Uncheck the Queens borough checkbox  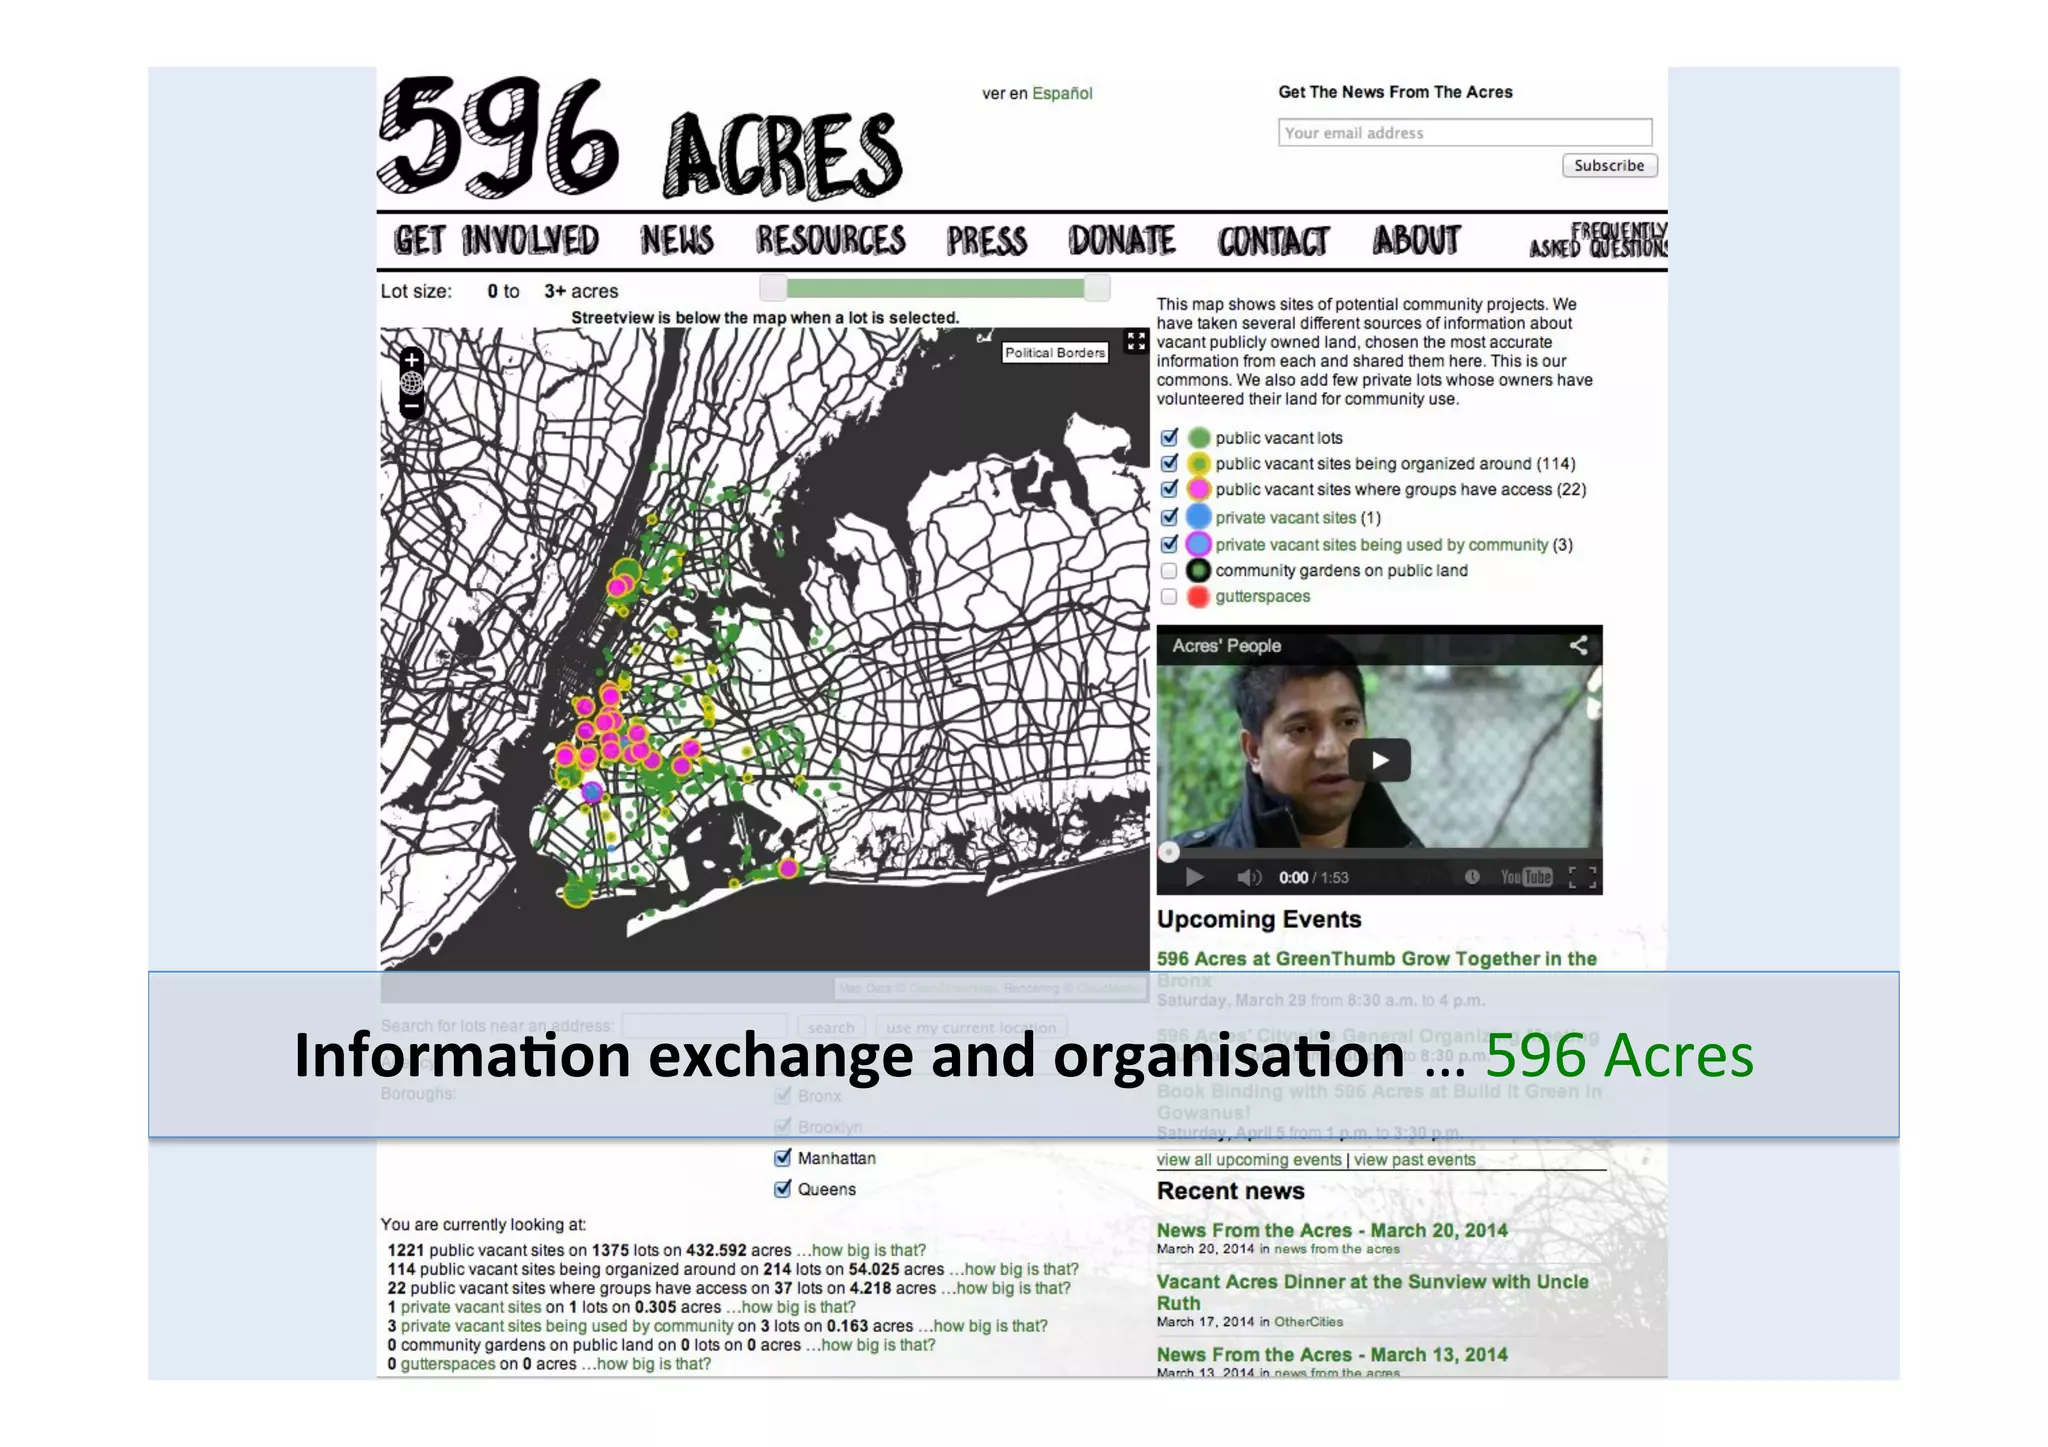(783, 1189)
